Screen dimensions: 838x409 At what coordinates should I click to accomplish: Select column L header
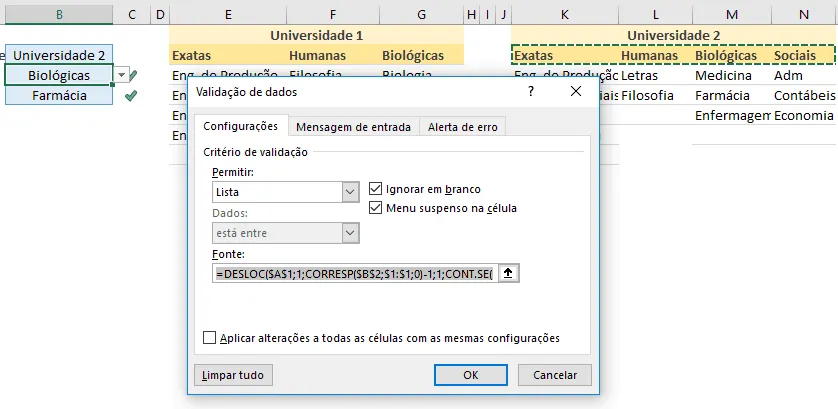pyautogui.click(x=656, y=14)
